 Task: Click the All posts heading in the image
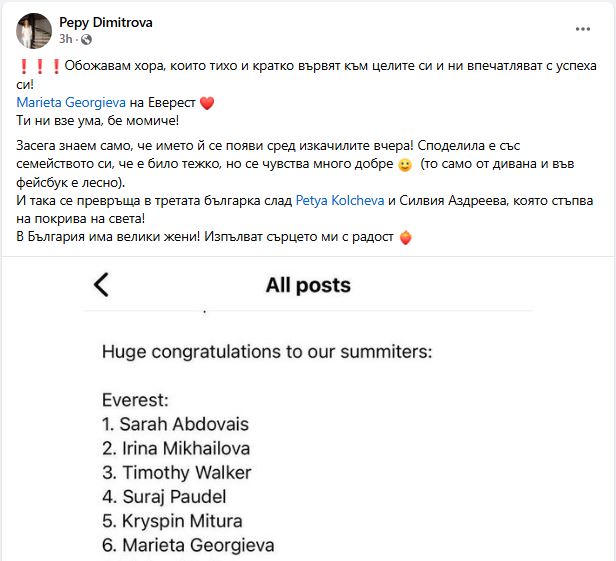pos(308,285)
